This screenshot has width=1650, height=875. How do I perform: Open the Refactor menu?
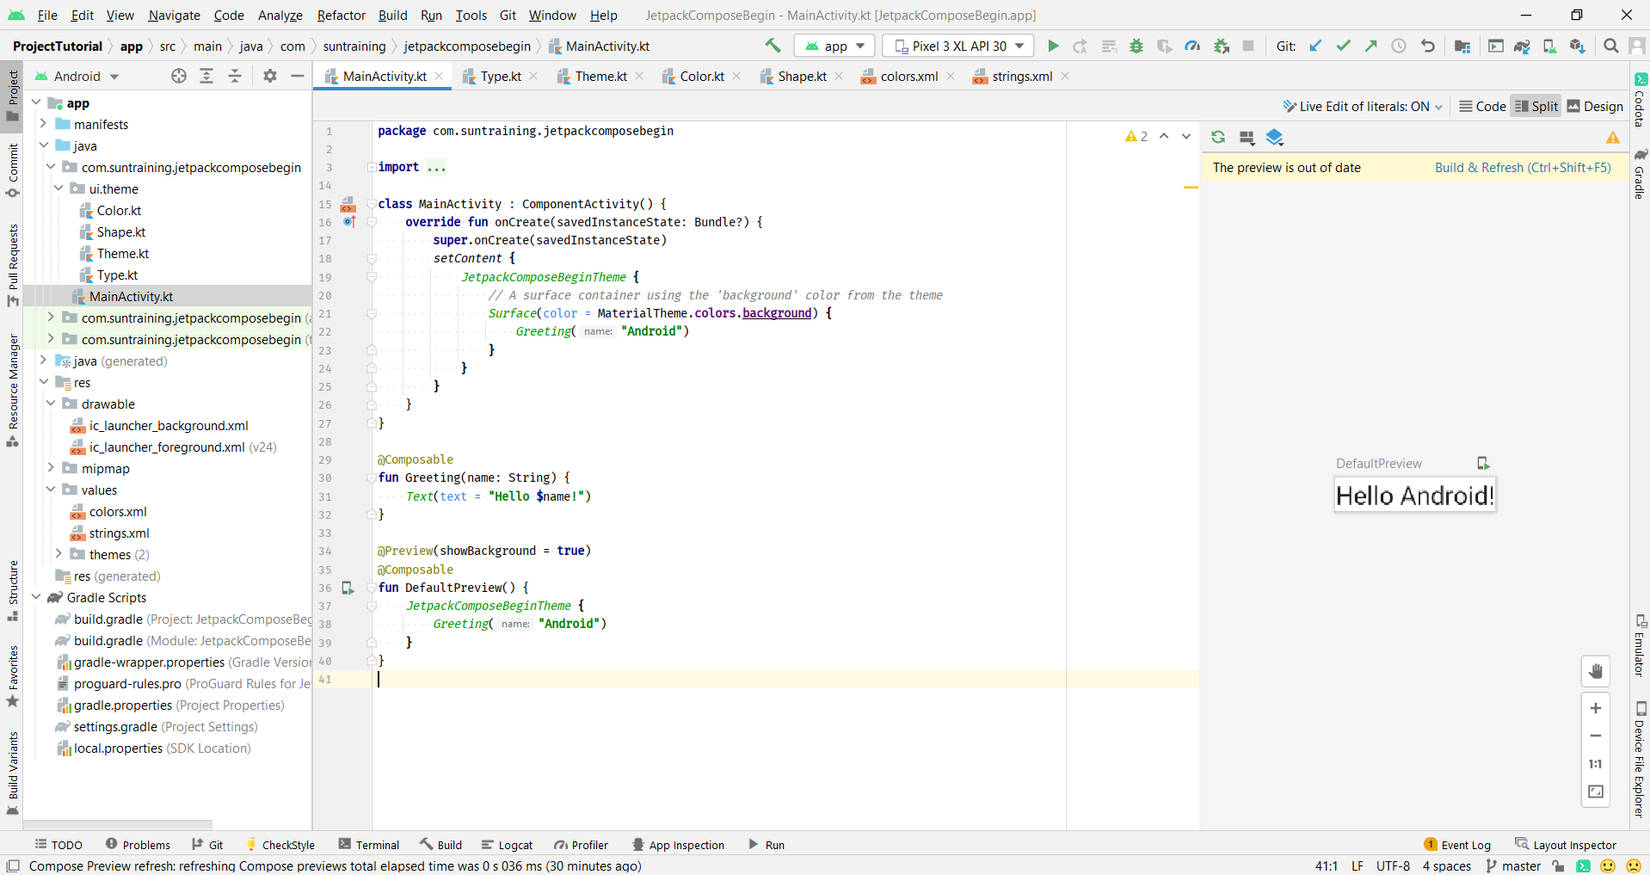point(341,15)
